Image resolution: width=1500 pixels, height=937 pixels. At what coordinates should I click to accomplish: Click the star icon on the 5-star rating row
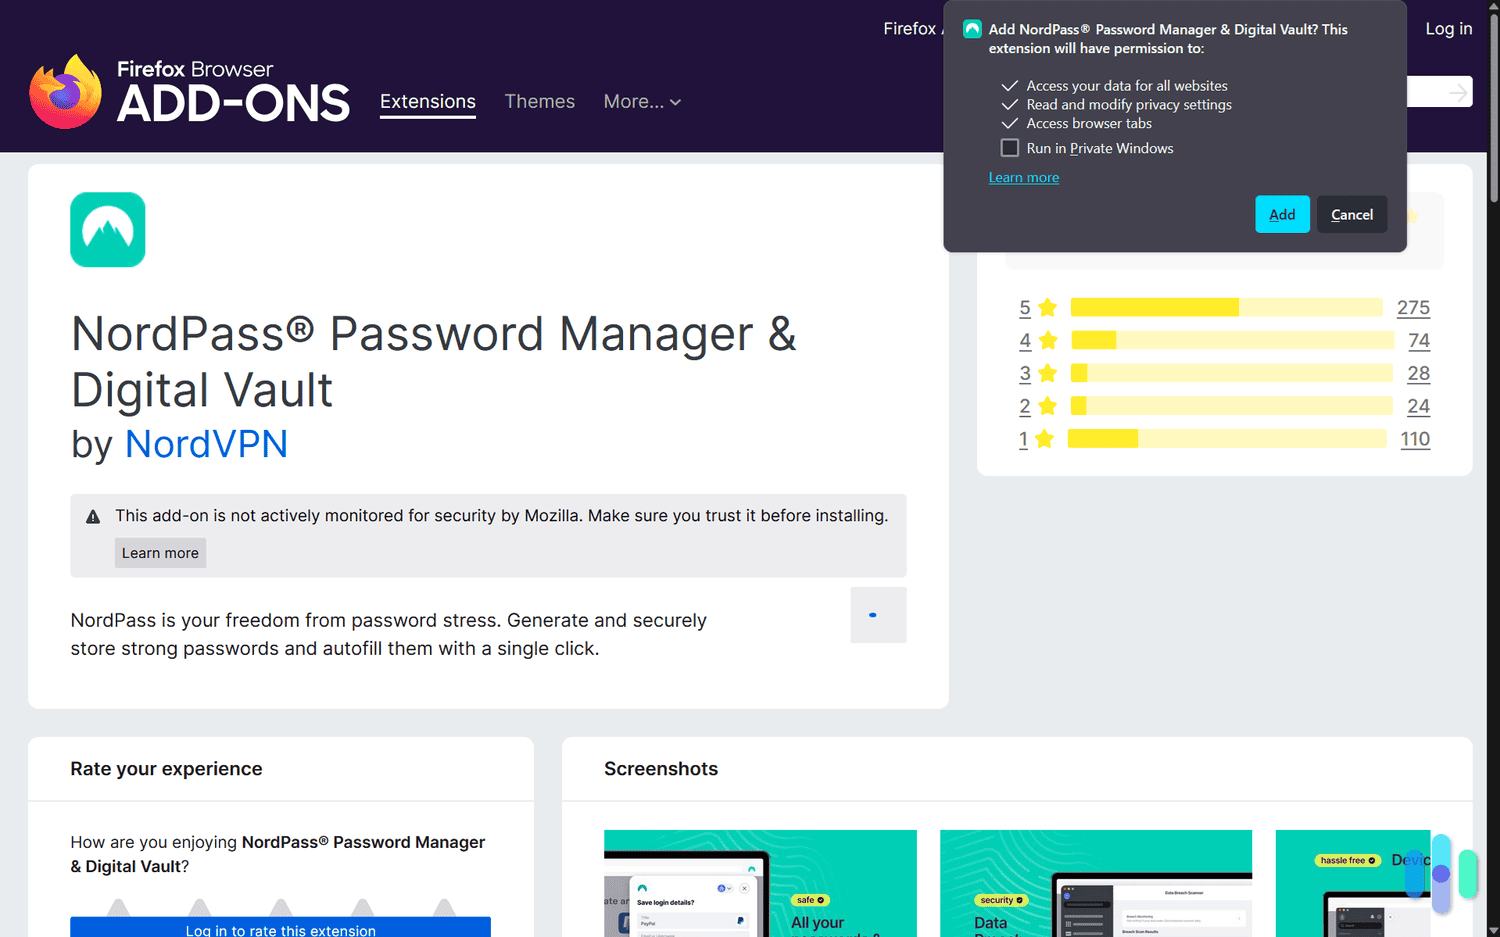1046,307
